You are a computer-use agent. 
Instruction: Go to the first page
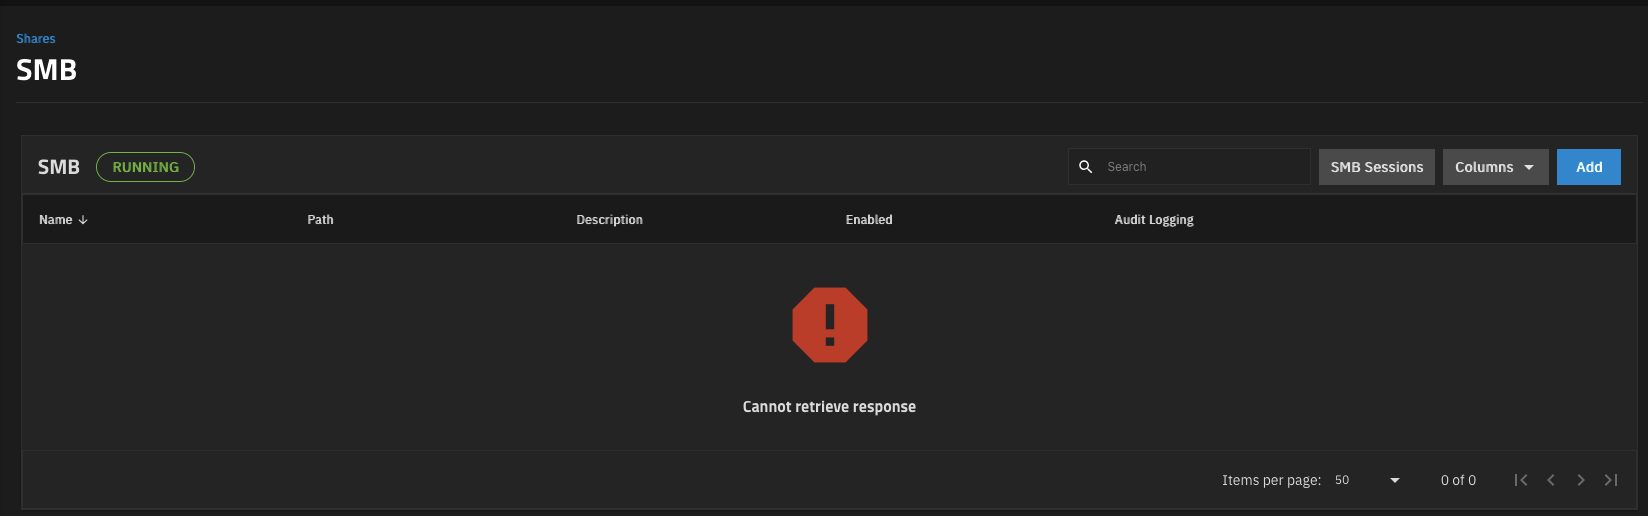1520,481
